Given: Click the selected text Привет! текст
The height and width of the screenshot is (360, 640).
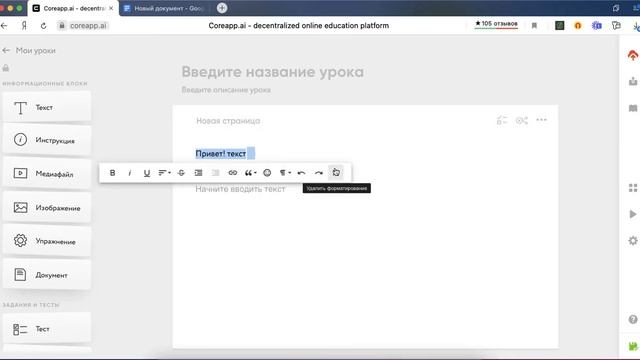Looking at the screenshot, I should (x=221, y=154).
